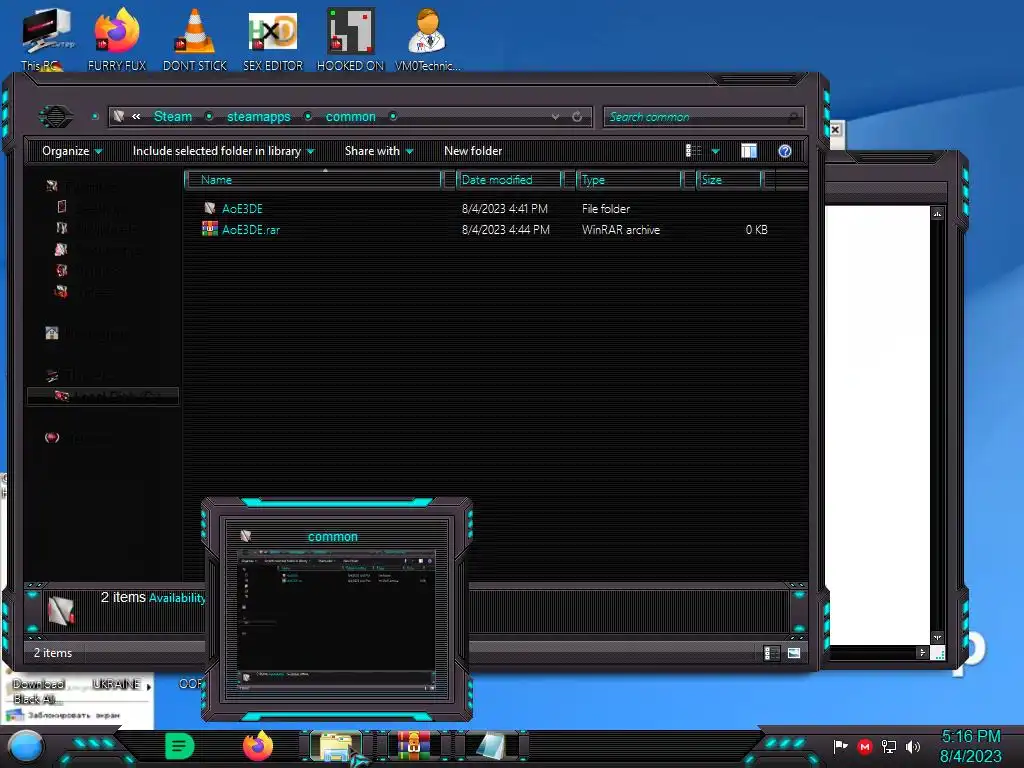Click the double-chevron before Steam in breadcrumb

click(x=136, y=116)
